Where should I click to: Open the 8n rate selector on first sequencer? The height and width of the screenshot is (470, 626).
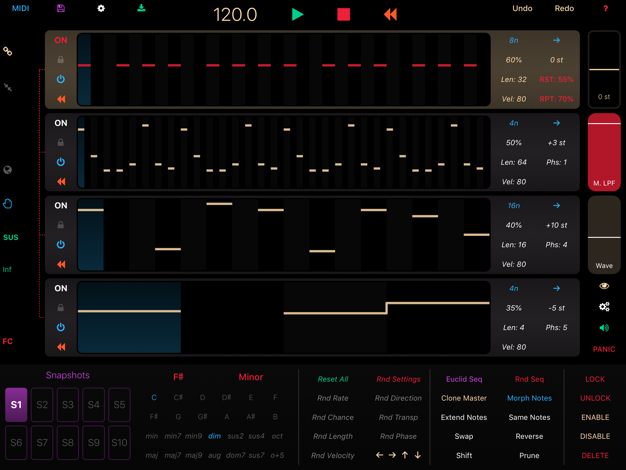(514, 41)
